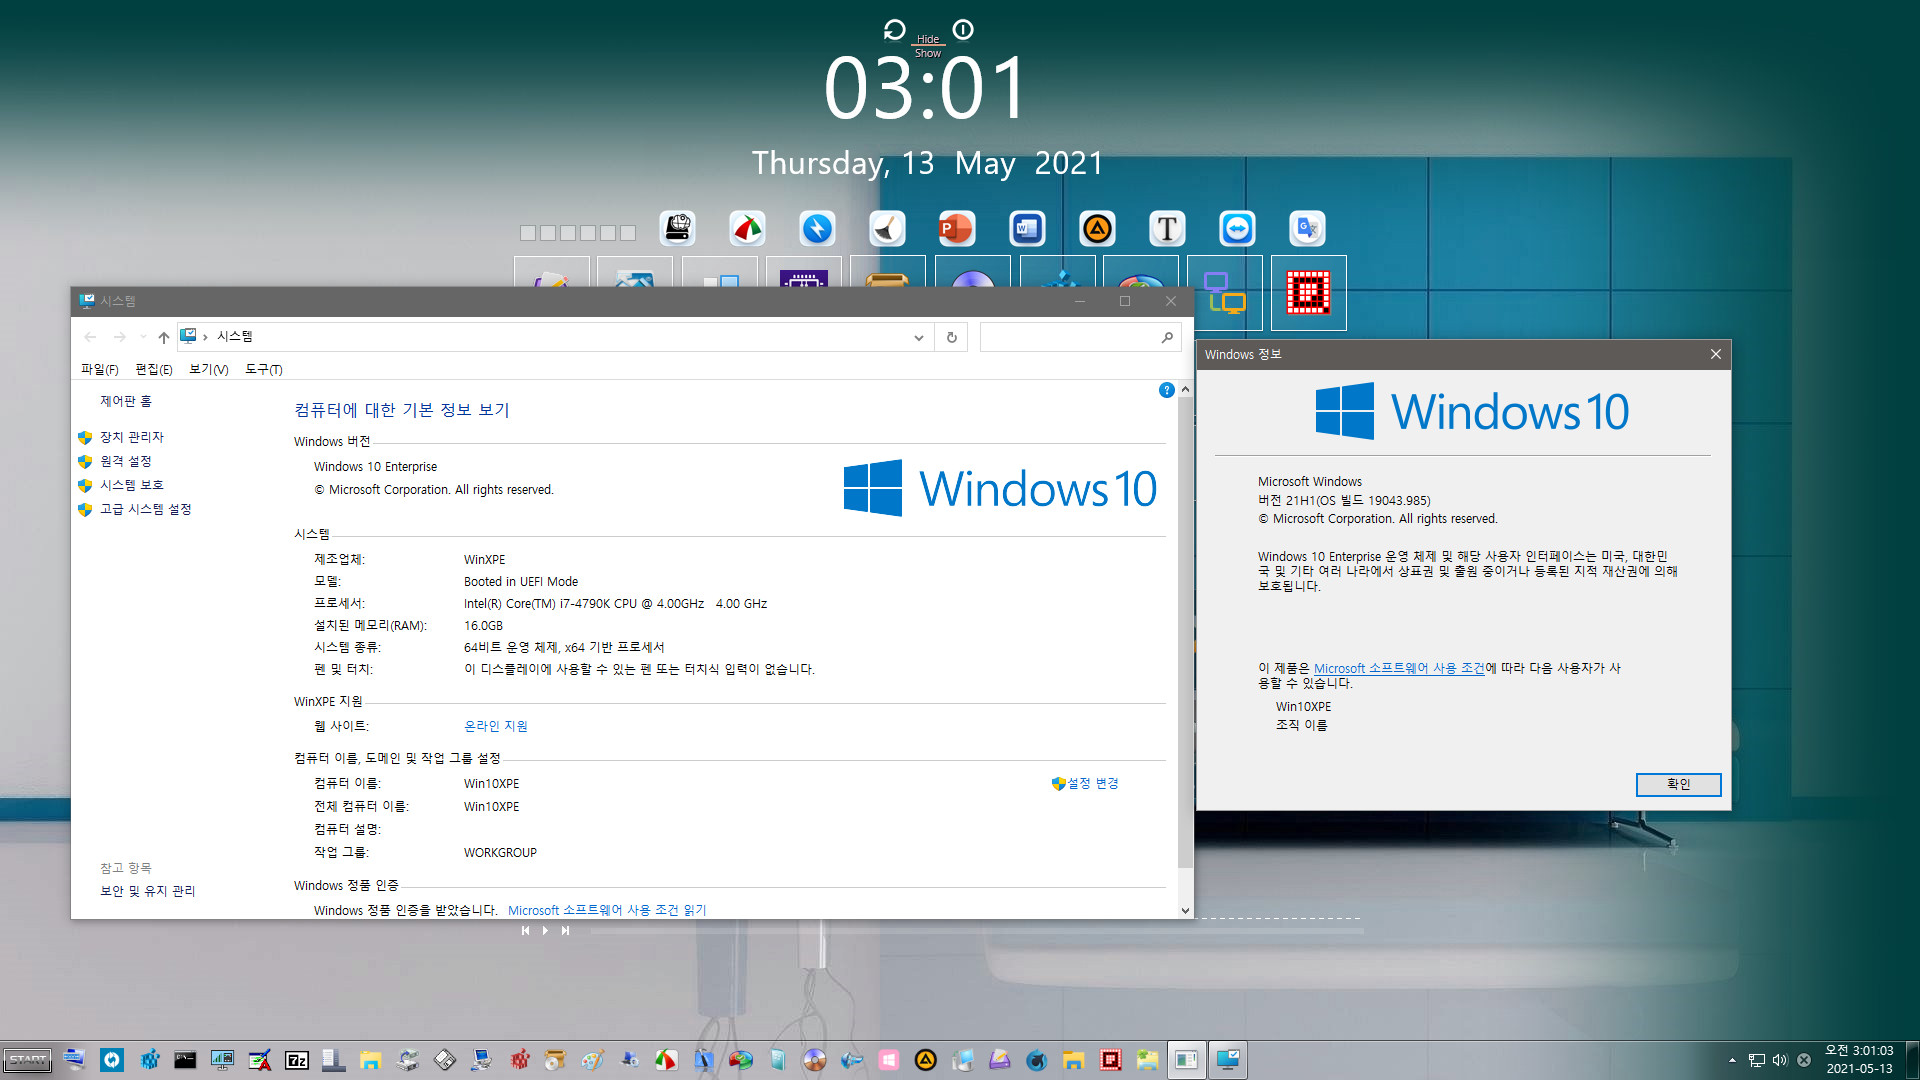Viewport: 1920px width, 1080px height.
Task: Open 보안 및 유지 관리 link
Action: 147,891
